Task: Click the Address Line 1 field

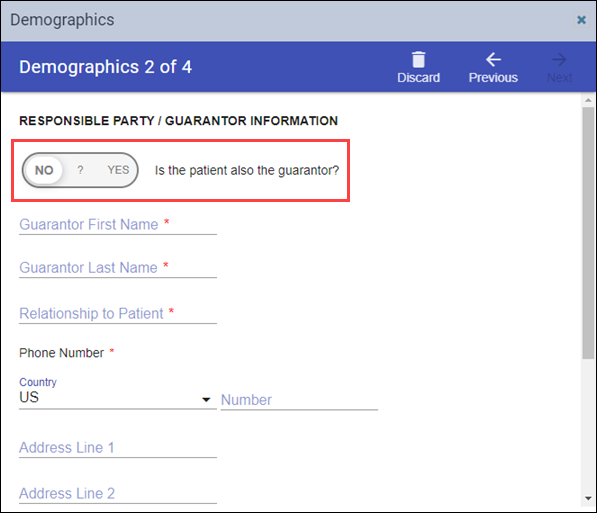Action: tap(118, 447)
